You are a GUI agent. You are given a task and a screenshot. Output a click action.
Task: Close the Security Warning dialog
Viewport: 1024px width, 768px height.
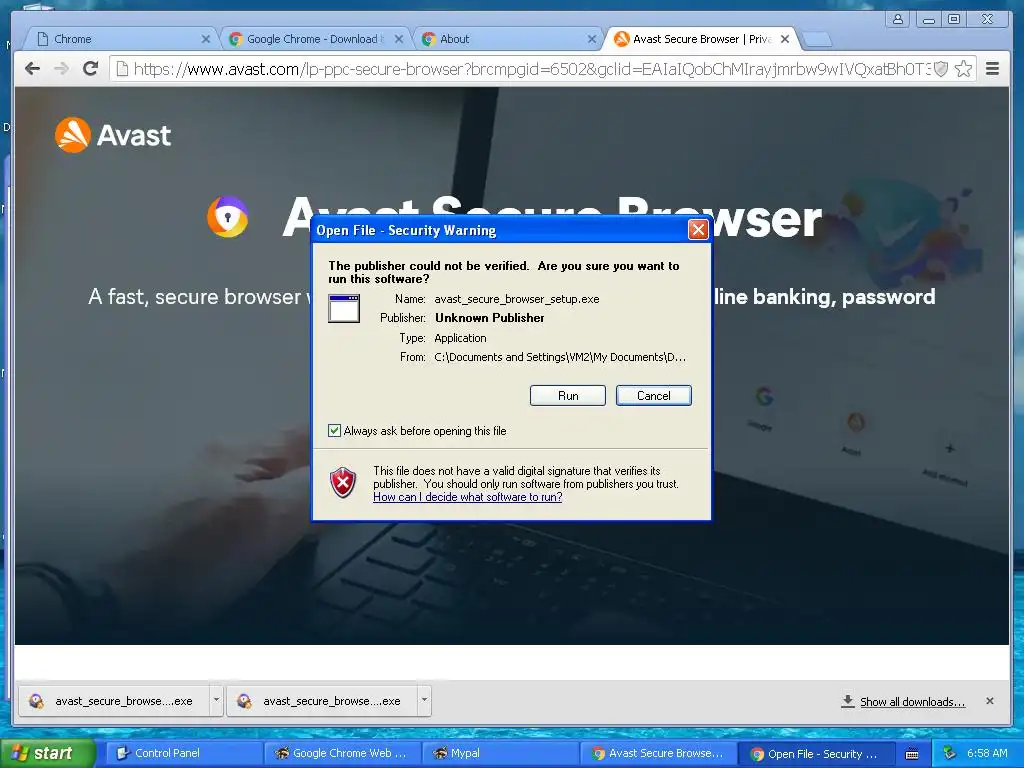pos(697,229)
